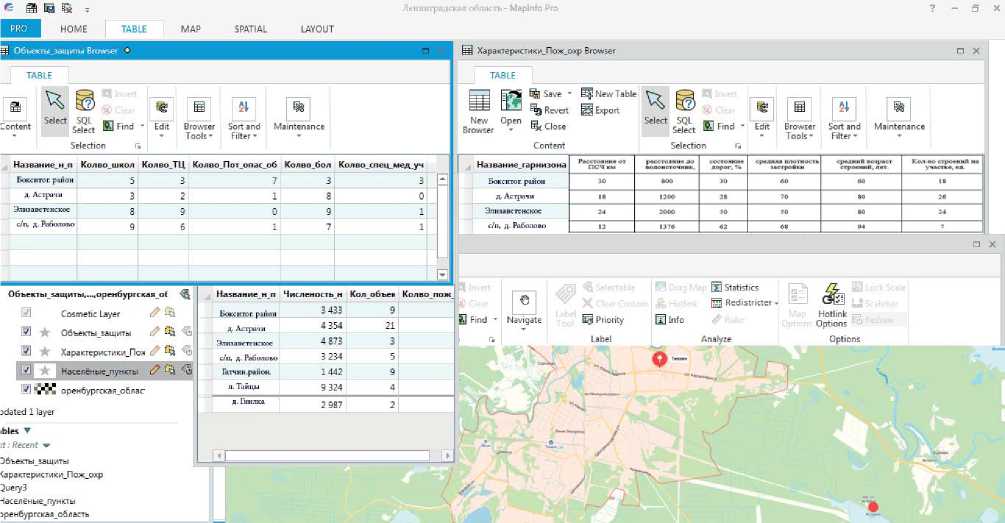Open the MAP ribbon tab
Image resolution: width=1005 pixels, height=523 pixels.
(x=191, y=29)
